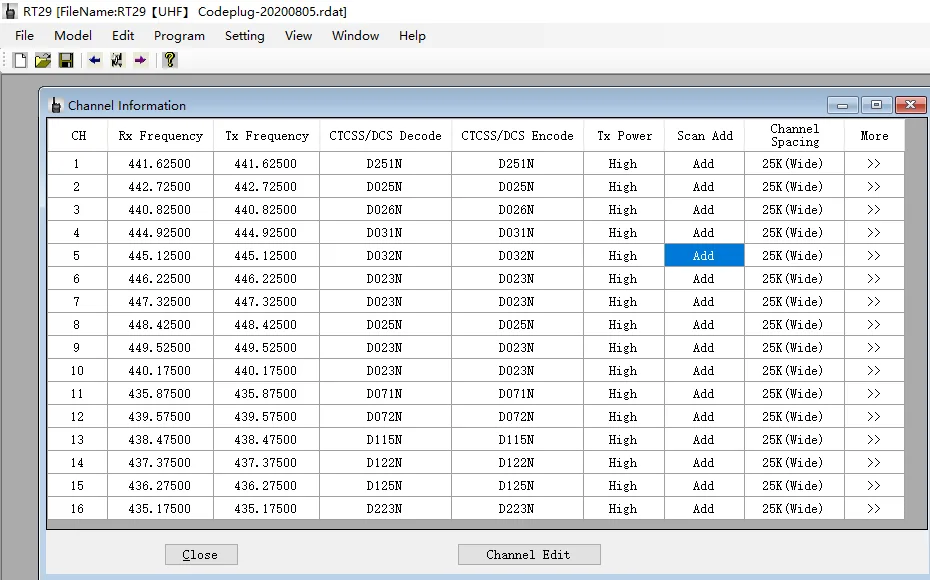The height and width of the screenshot is (580, 930).
Task: Expand More options for channel 16
Action: 874,509
